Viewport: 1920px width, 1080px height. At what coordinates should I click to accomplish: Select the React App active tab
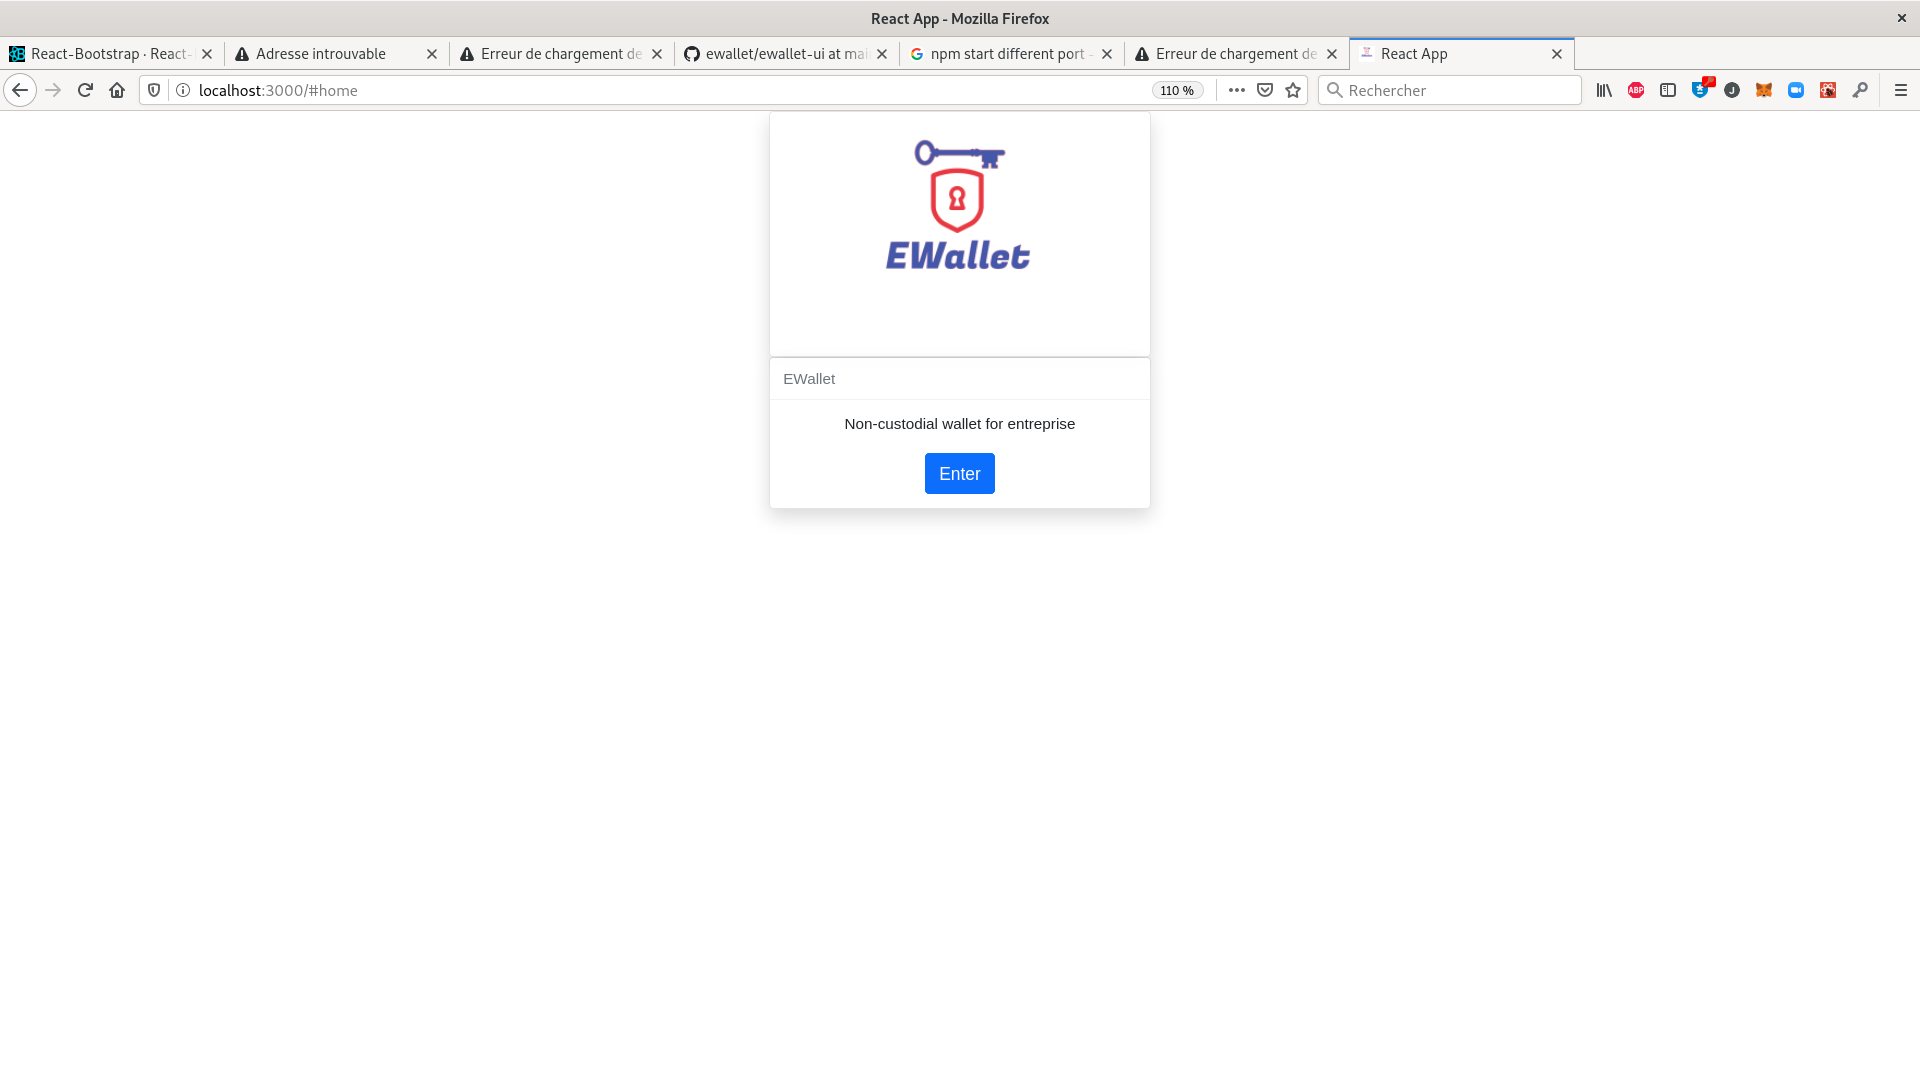point(1461,54)
